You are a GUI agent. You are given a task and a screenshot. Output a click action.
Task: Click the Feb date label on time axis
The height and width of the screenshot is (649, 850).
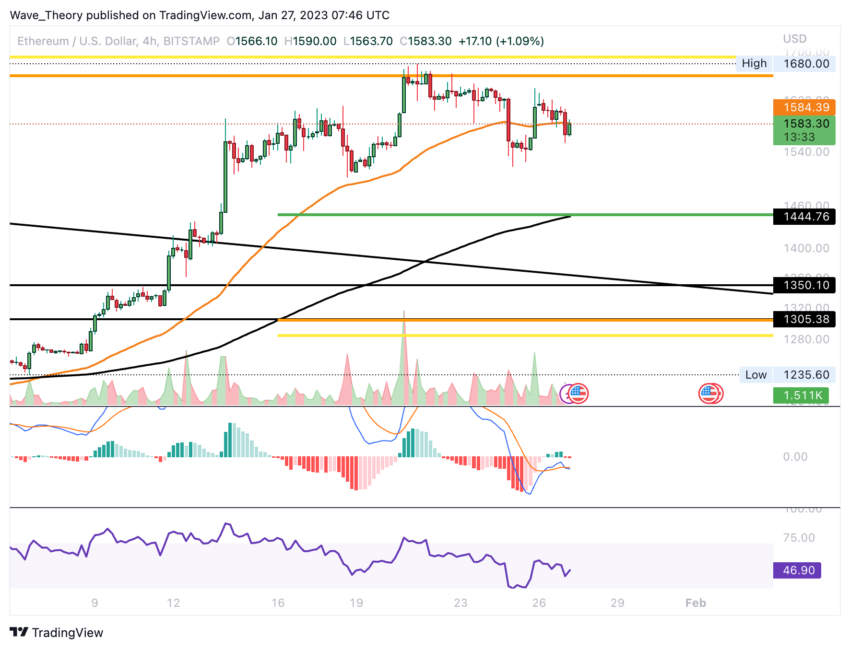click(696, 603)
